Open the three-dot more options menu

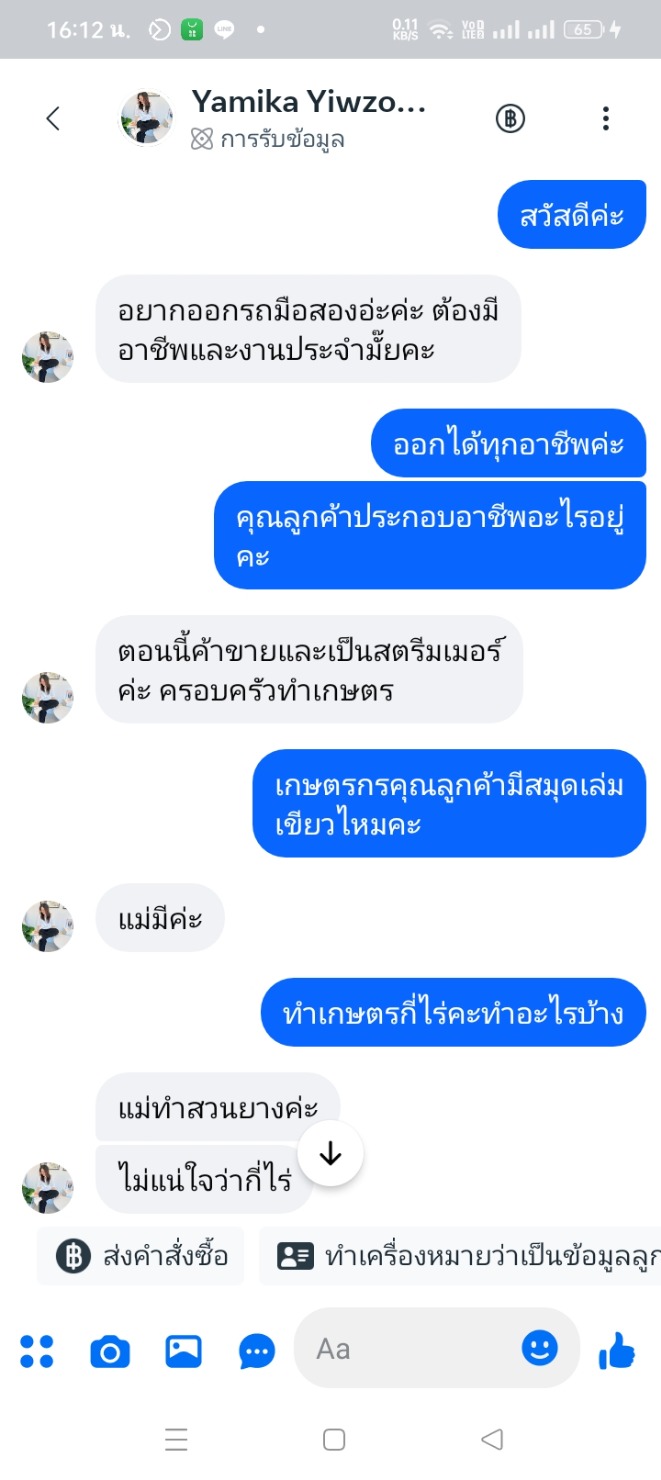(x=606, y=119)
